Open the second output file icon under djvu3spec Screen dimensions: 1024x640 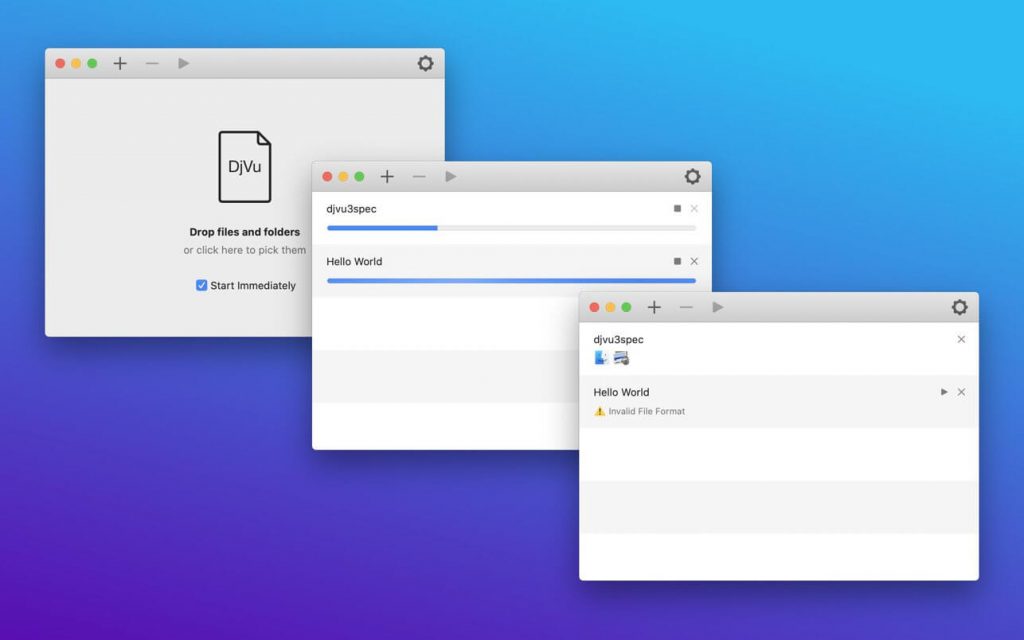tap(620, 356)
